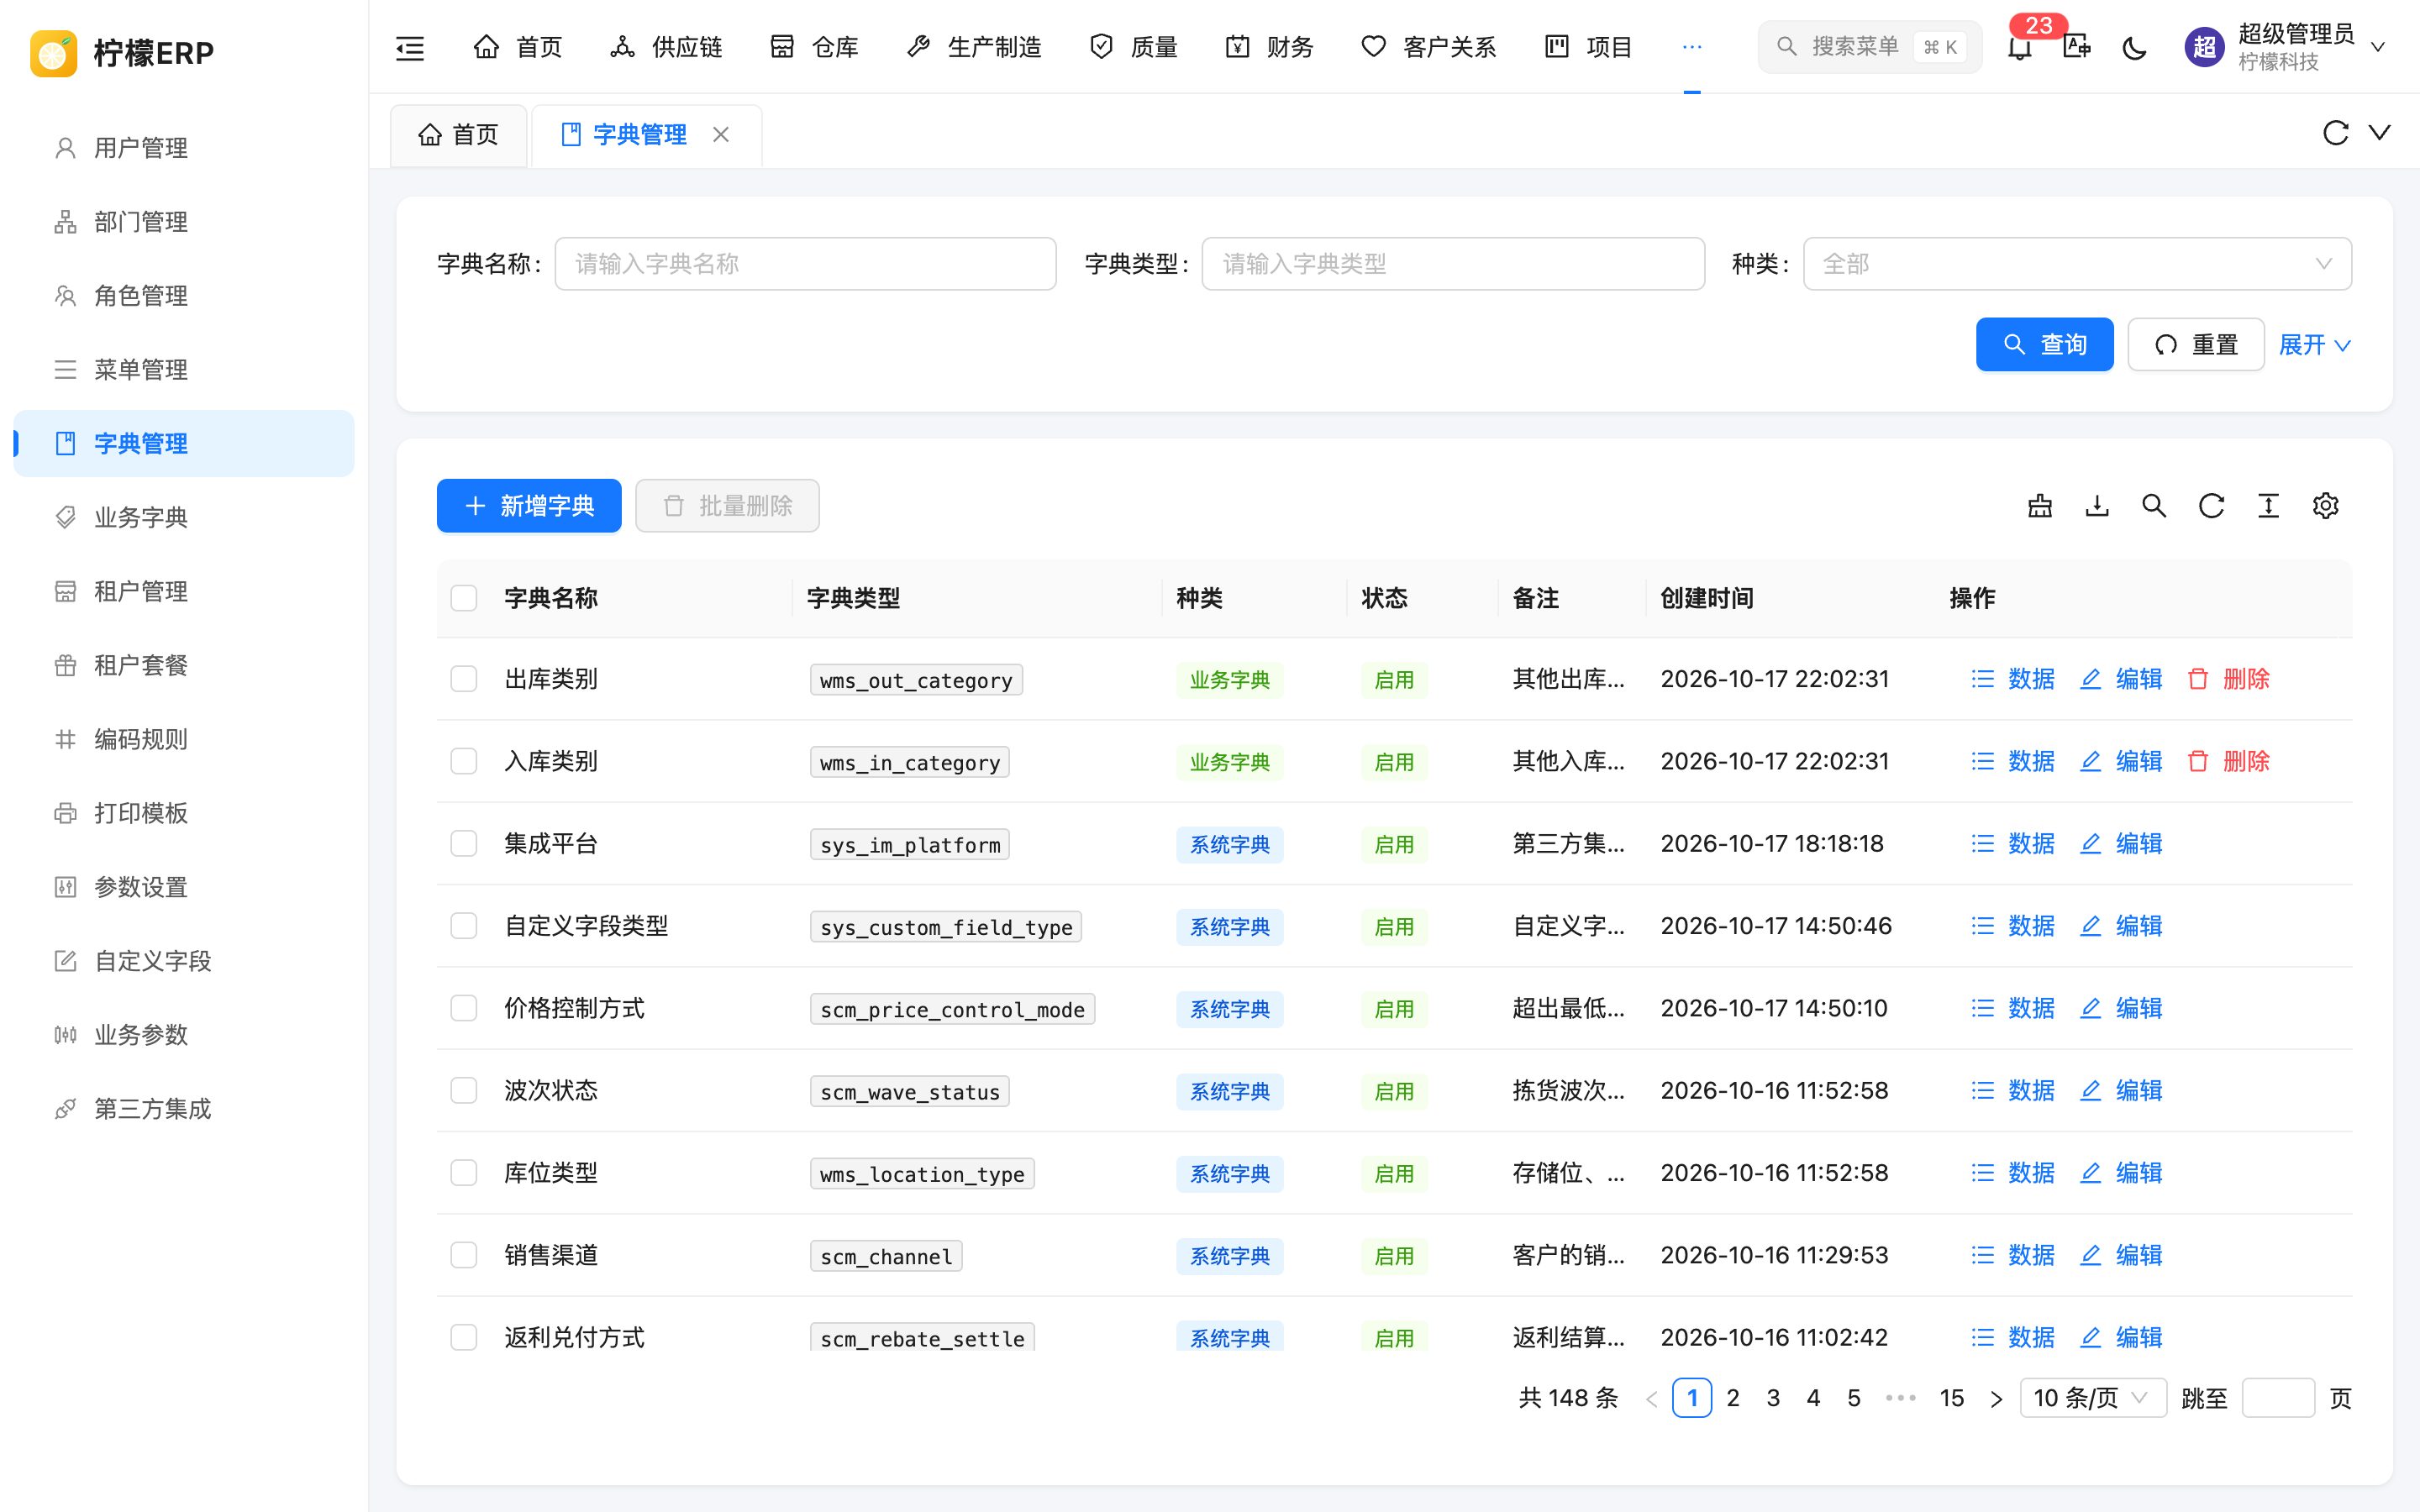Open 第三方集成 sidebar item
Image resolution: width=2420 pixels, height=1512 pixels.
coord(184,1109)
